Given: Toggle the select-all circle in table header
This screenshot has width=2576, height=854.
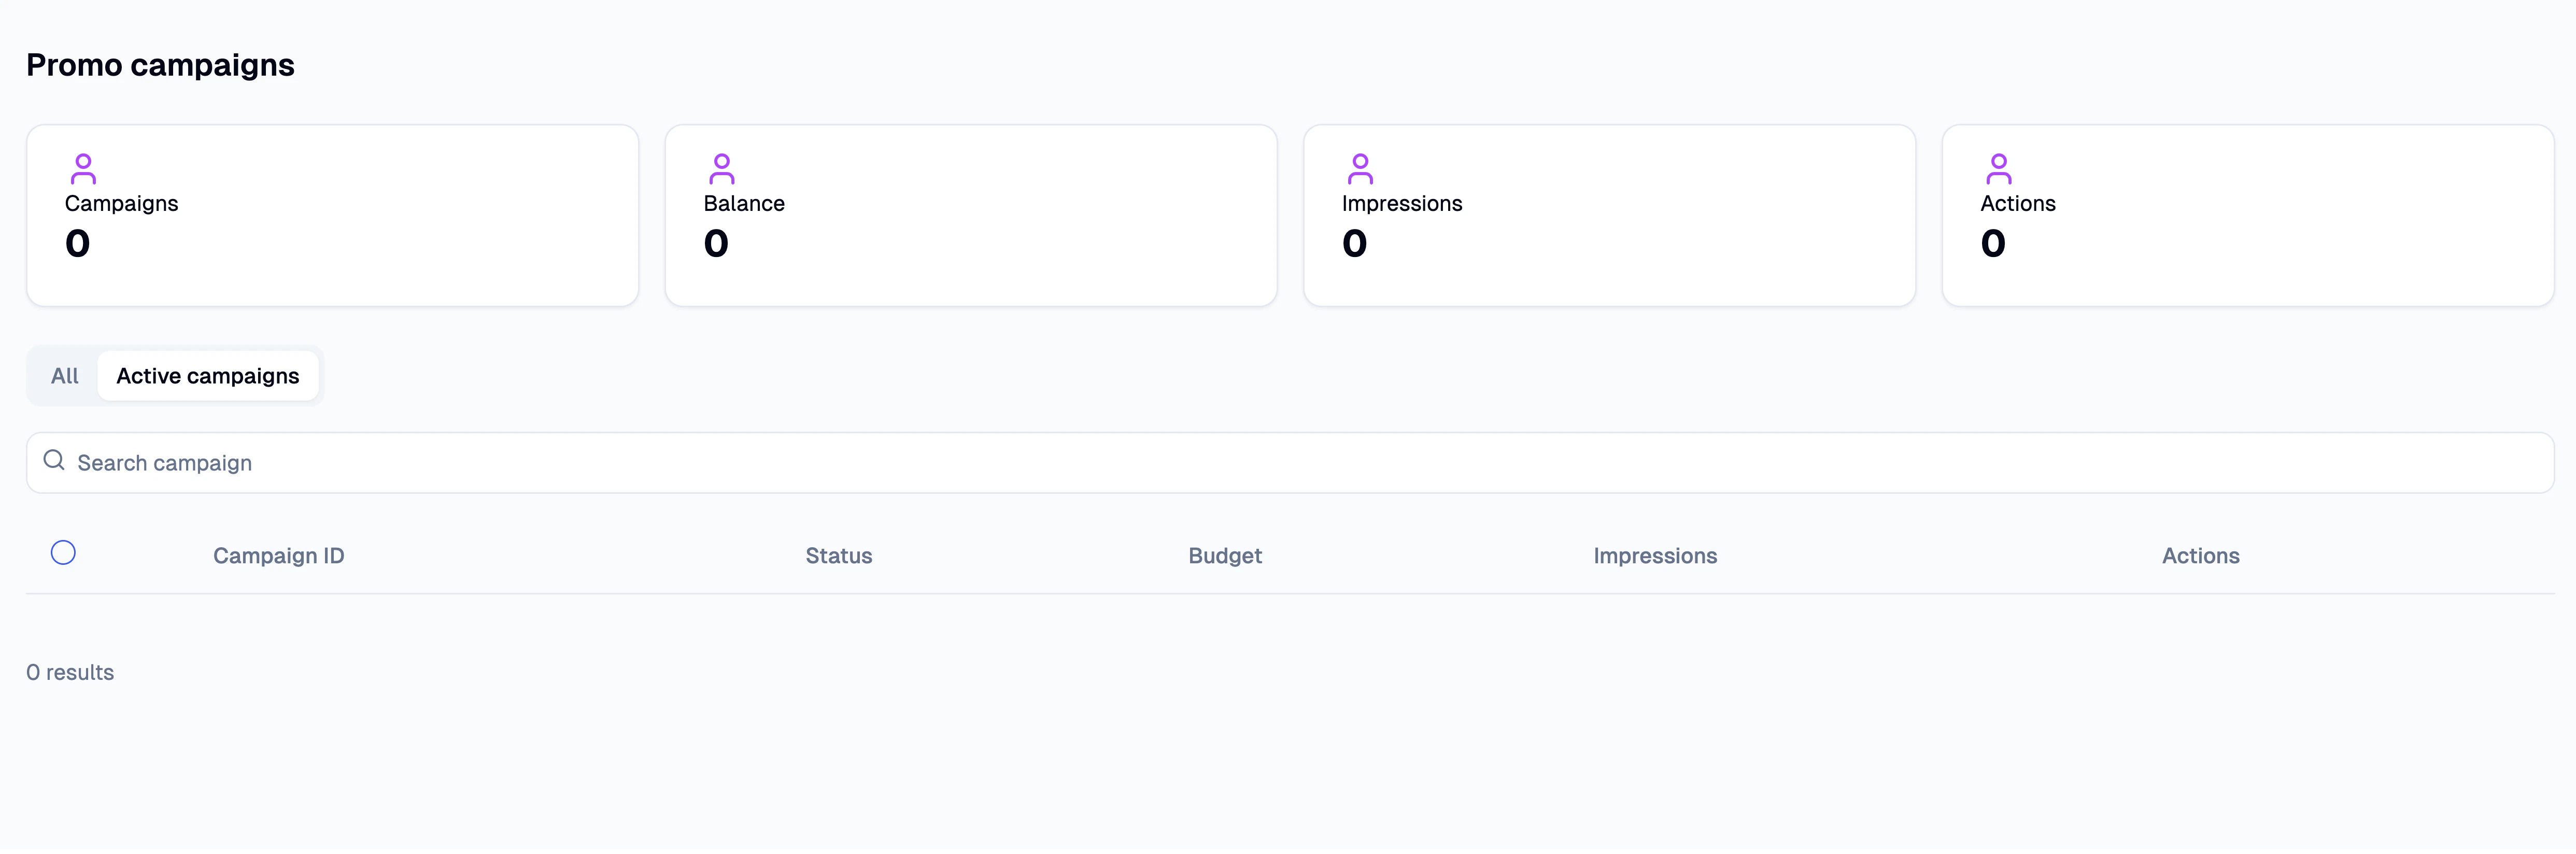Looking at the screenshot, I should (63, 553).
